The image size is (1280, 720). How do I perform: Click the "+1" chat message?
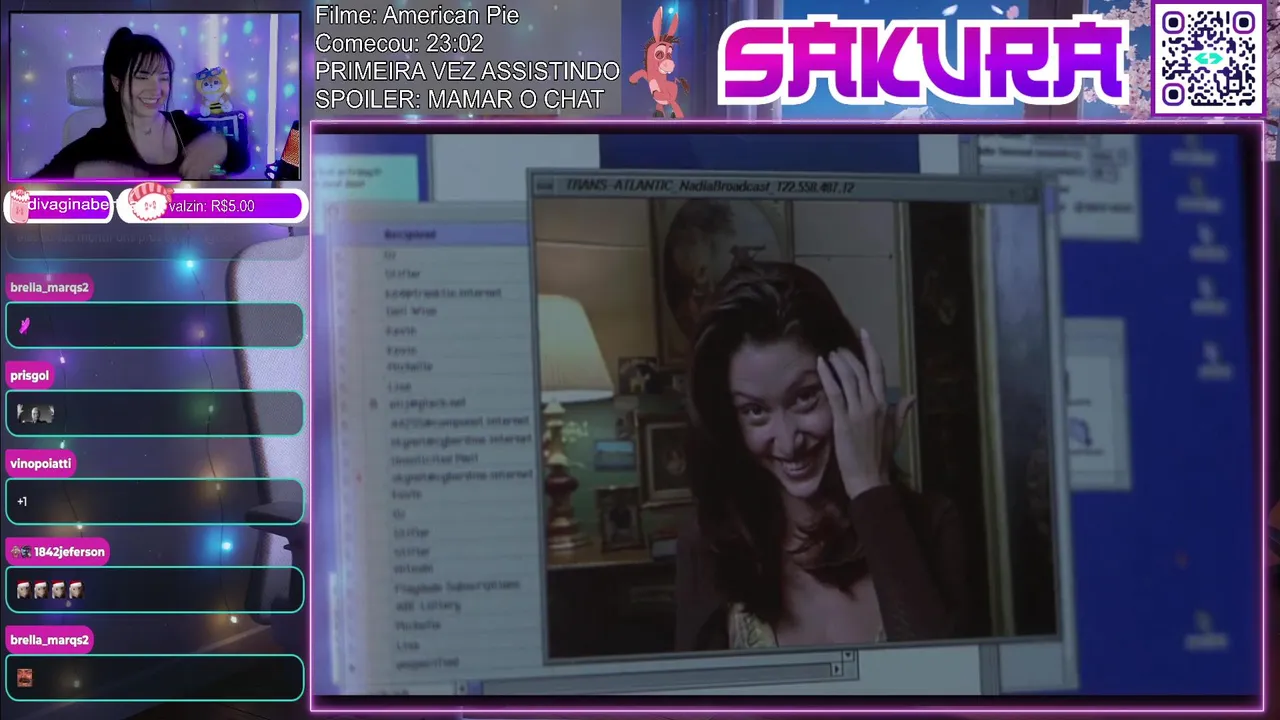(x=22, y=502)
